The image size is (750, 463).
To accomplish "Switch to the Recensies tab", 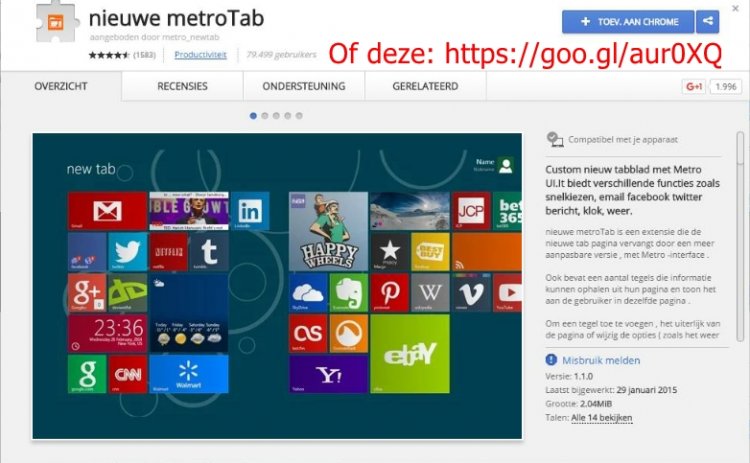I will pos(182,86).
